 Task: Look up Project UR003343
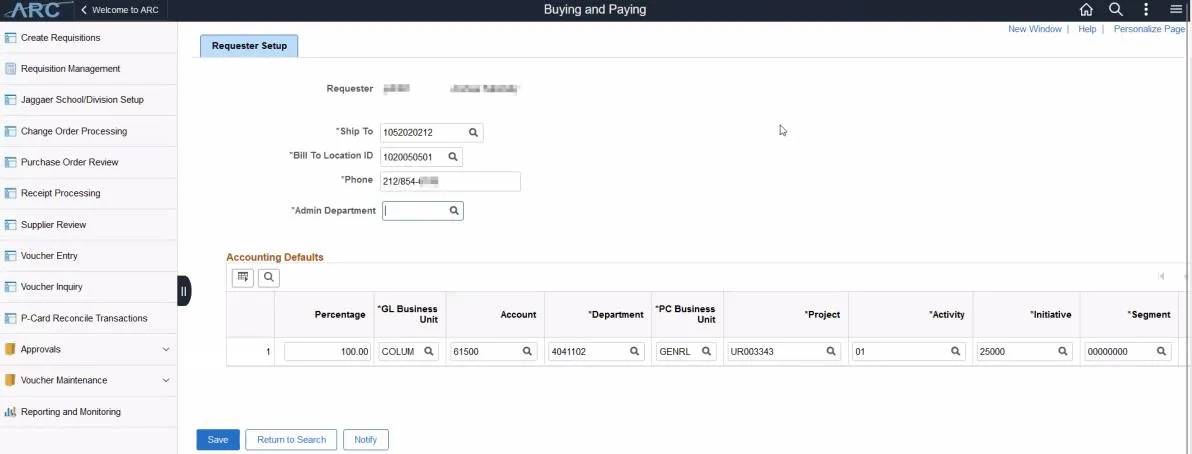(831, 351)
